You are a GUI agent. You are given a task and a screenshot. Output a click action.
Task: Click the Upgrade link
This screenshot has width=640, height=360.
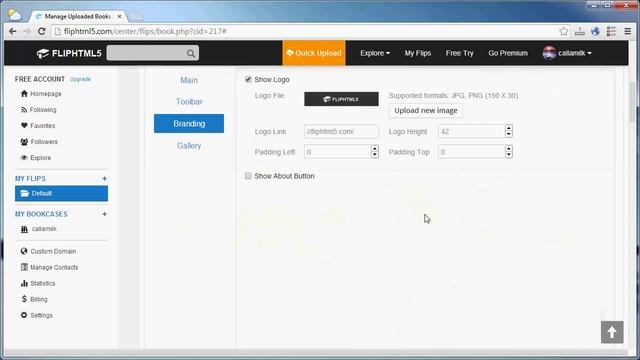[80, 79]
